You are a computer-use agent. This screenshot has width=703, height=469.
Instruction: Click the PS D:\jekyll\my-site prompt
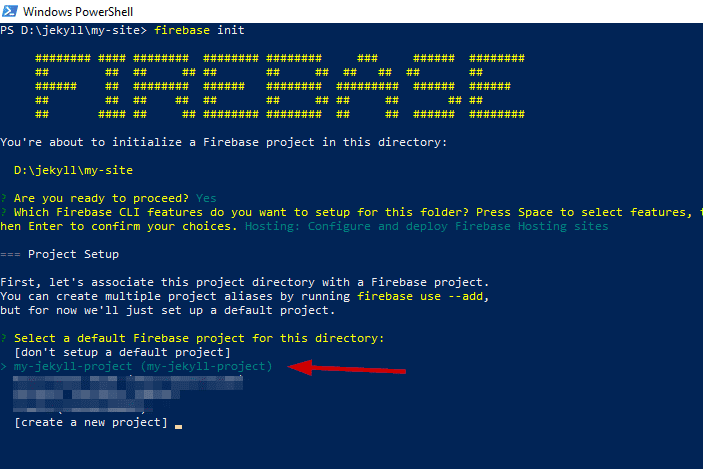pos(74,30)
